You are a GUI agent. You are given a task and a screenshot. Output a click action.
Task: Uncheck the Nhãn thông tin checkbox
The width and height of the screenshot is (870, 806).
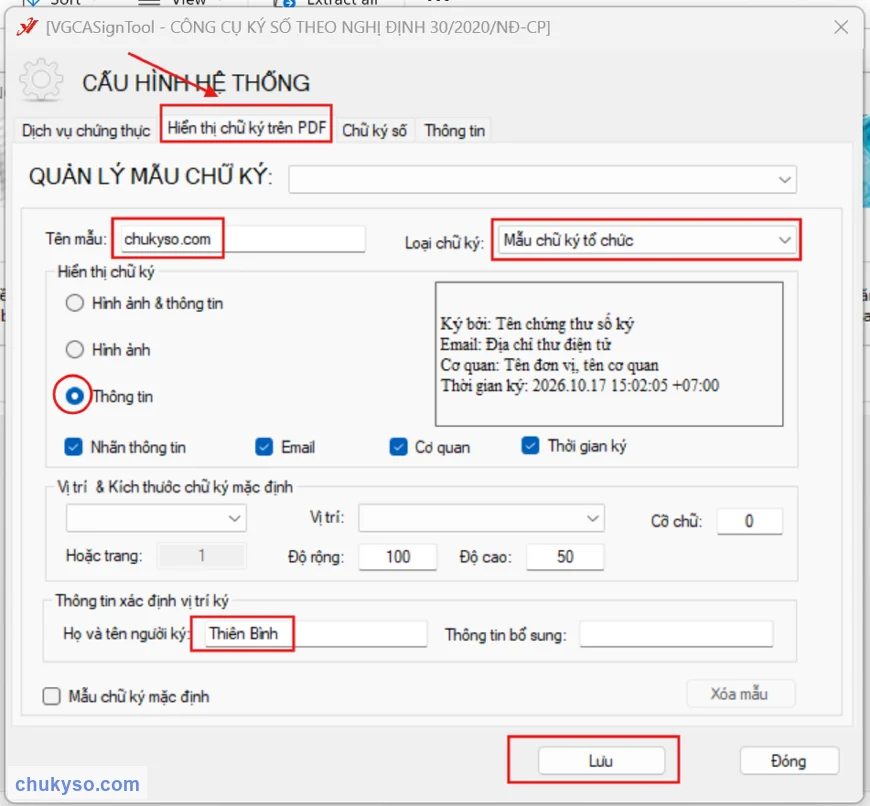[73, 447]
